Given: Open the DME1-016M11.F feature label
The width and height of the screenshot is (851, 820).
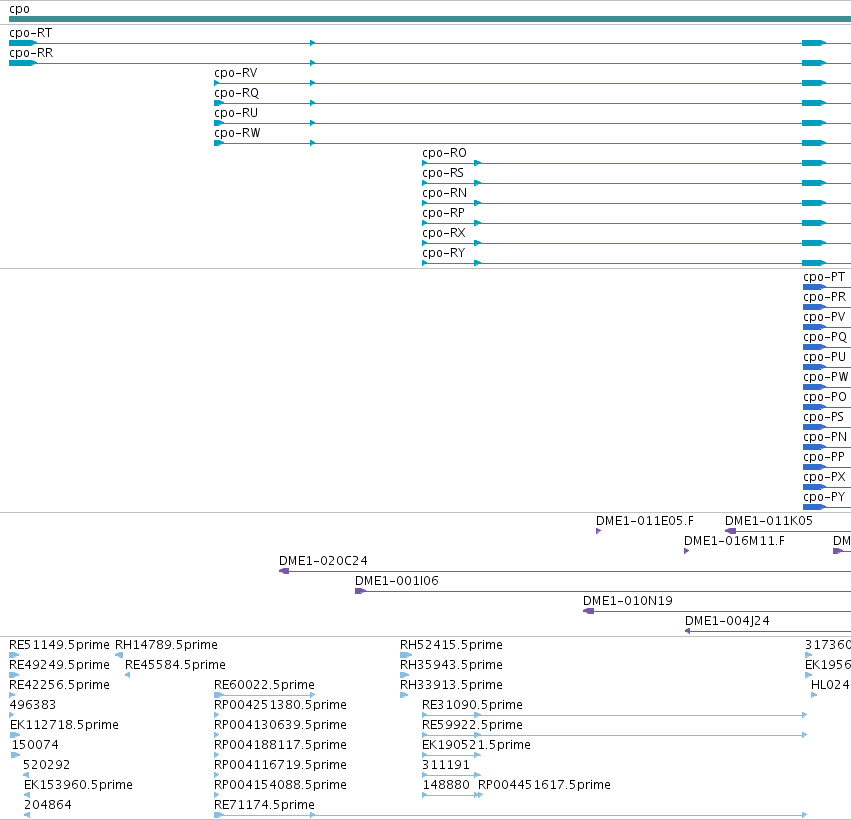Looking at the screenshot, I should pos(734,542).
